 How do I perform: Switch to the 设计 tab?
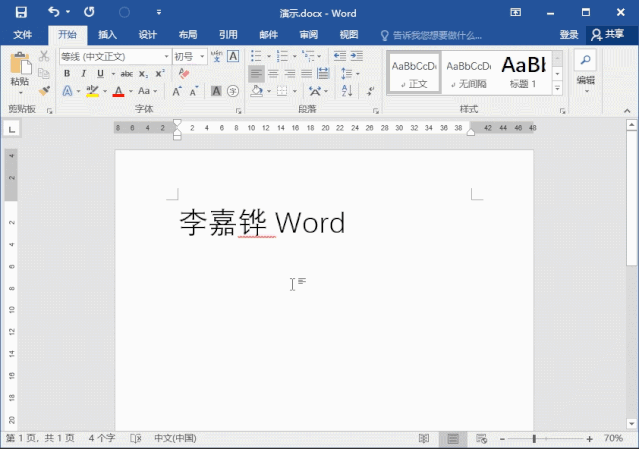(148, 35)
